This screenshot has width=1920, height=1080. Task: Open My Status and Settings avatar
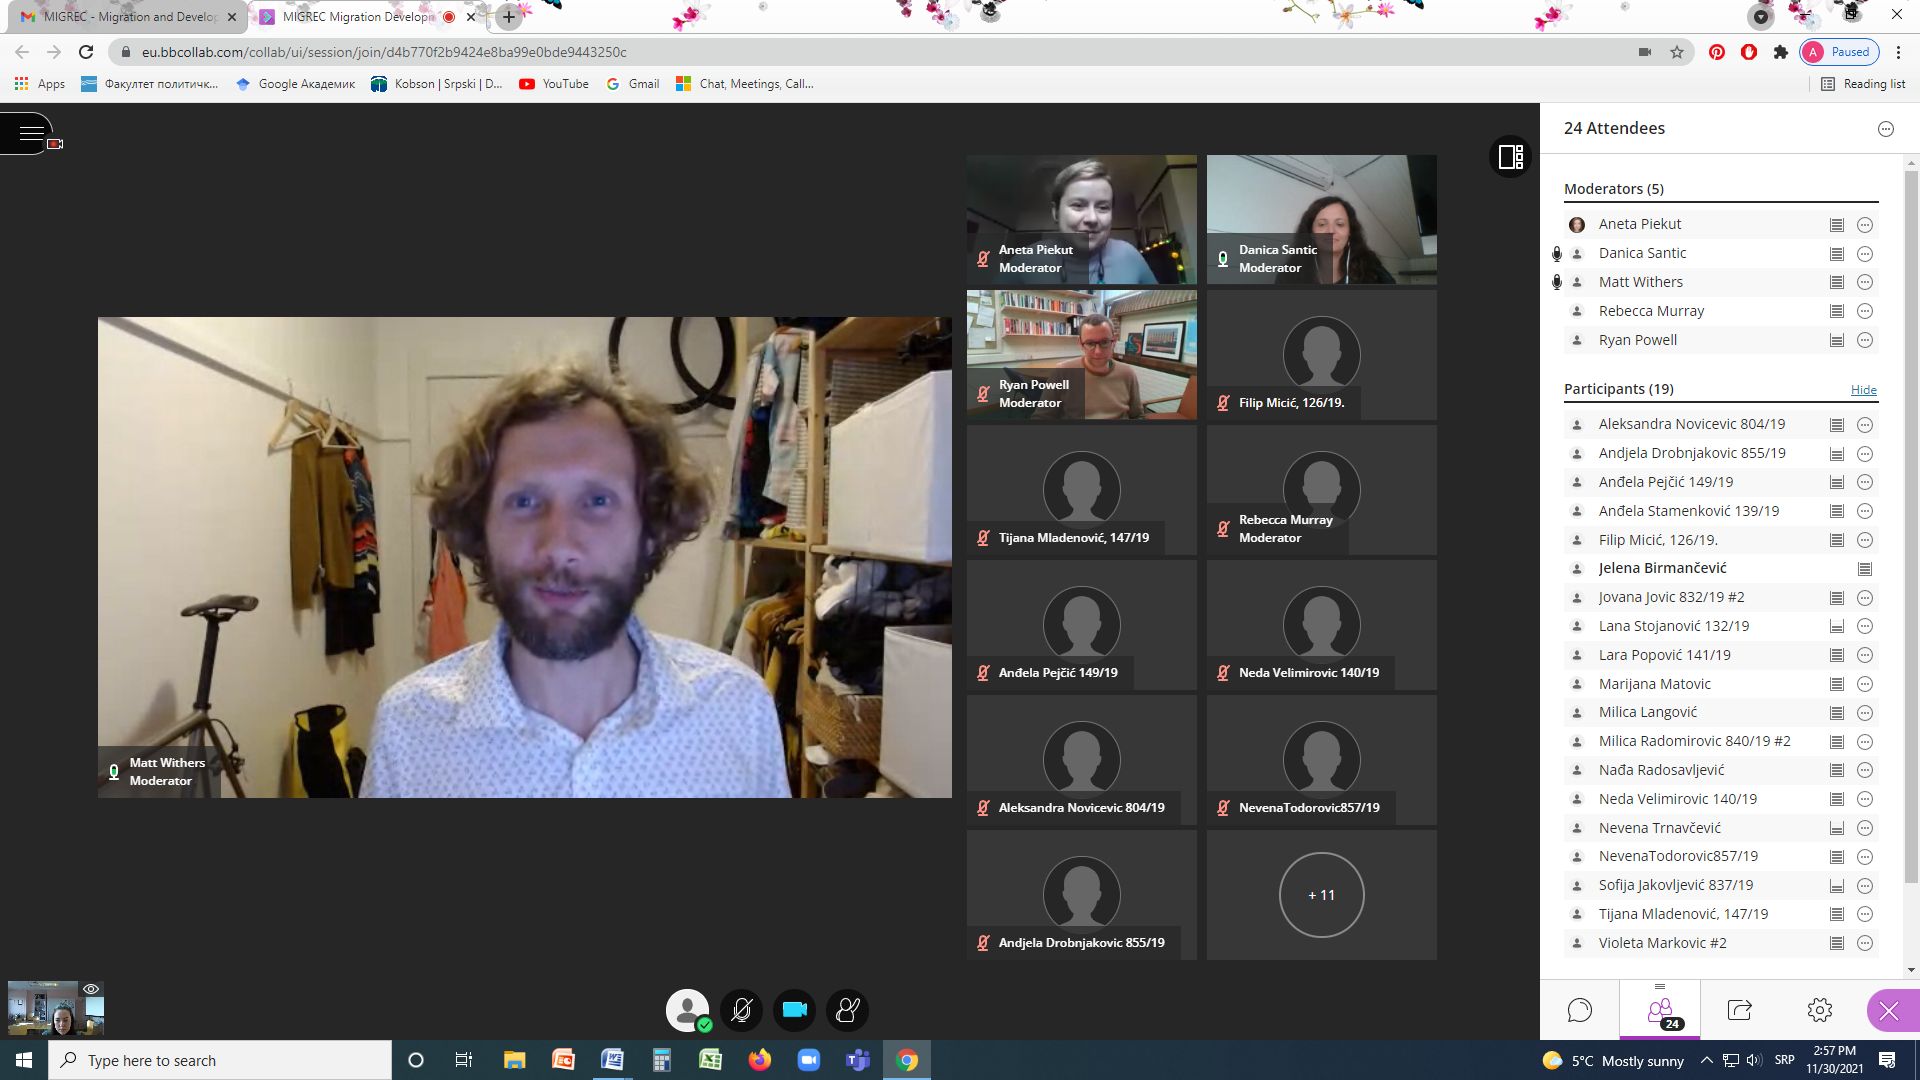(688, 1010)
